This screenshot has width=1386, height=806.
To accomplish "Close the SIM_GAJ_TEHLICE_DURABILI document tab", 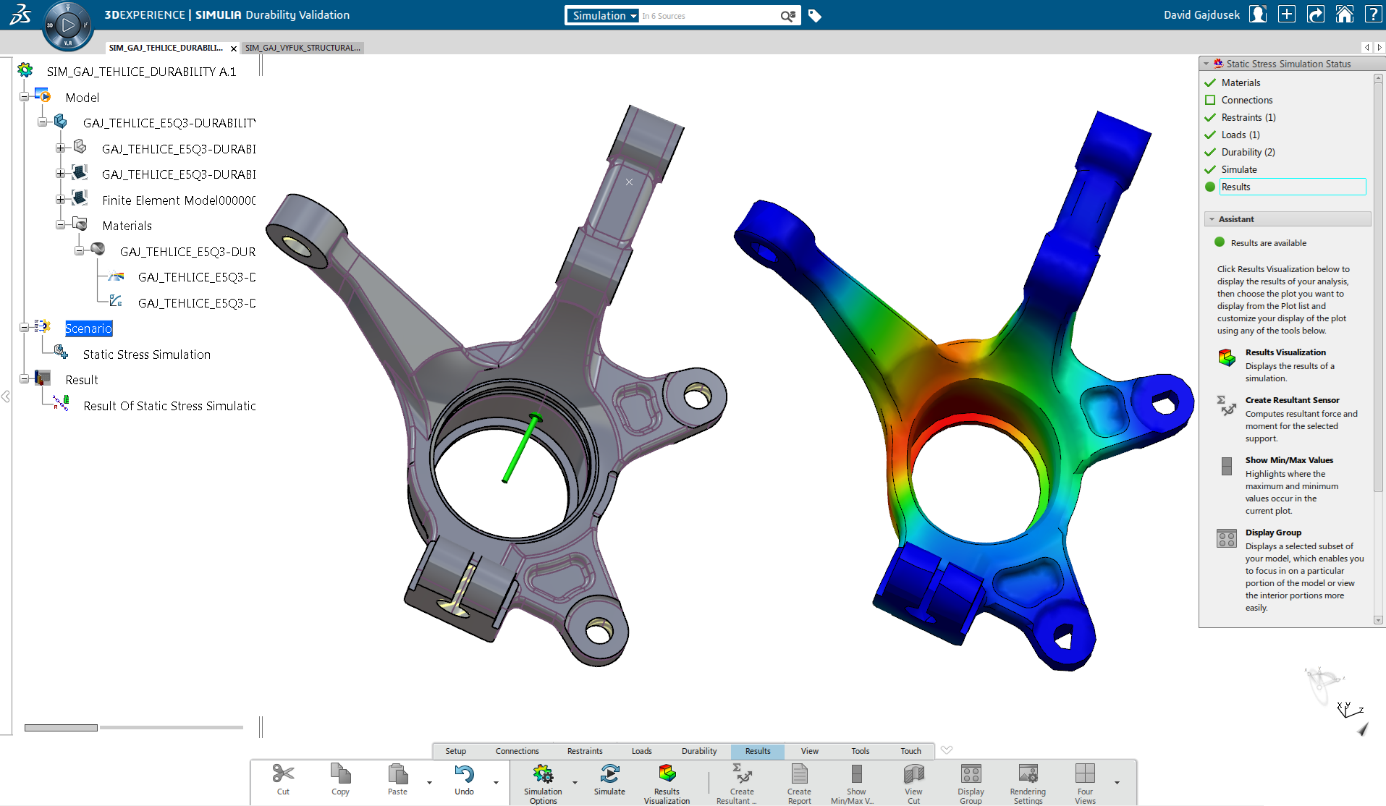I will pos(234,48).
